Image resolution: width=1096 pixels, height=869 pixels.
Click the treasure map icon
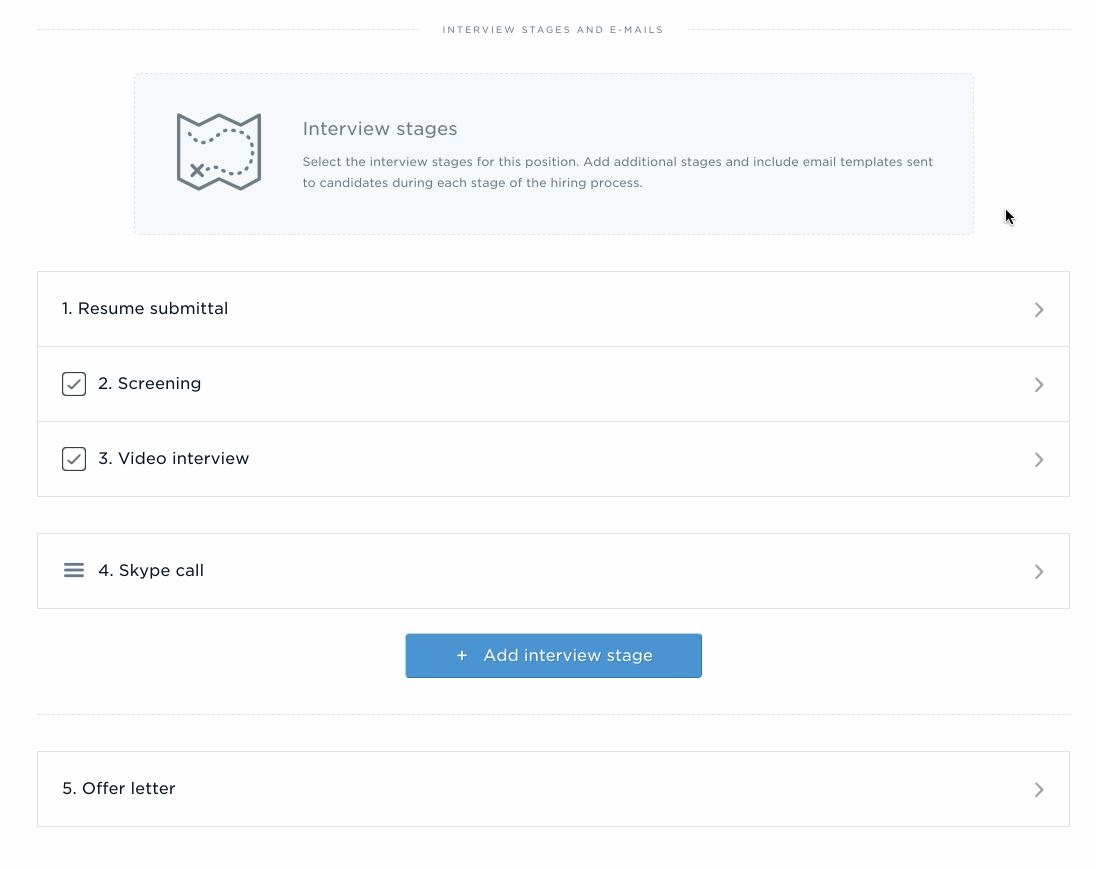(219, 152)
